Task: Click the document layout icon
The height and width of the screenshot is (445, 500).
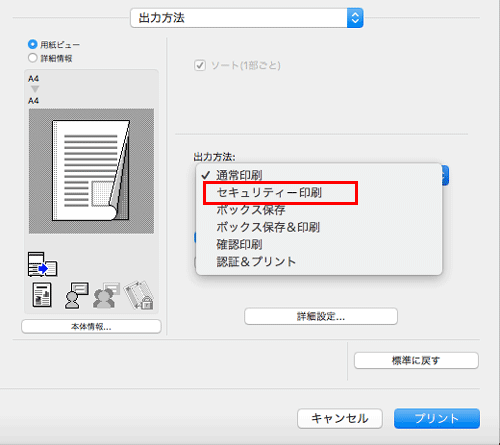Action: click(42, 295)
